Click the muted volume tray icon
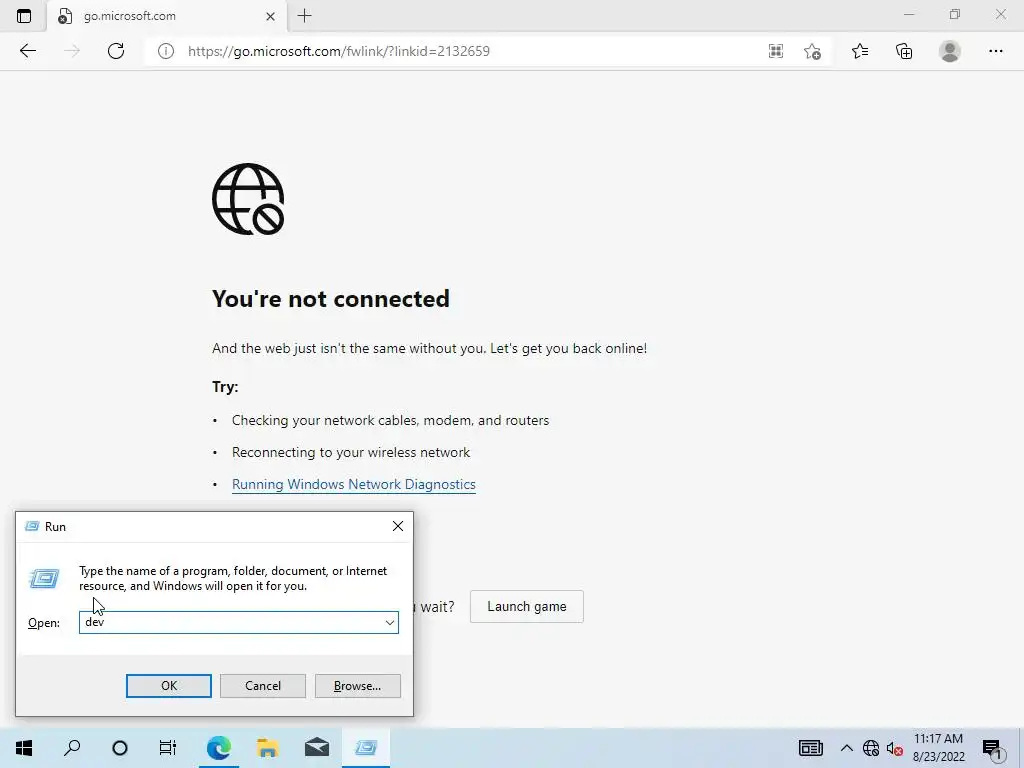Image resolution: width=1024 pixels, height=768 pixels. tap(895, 748)
